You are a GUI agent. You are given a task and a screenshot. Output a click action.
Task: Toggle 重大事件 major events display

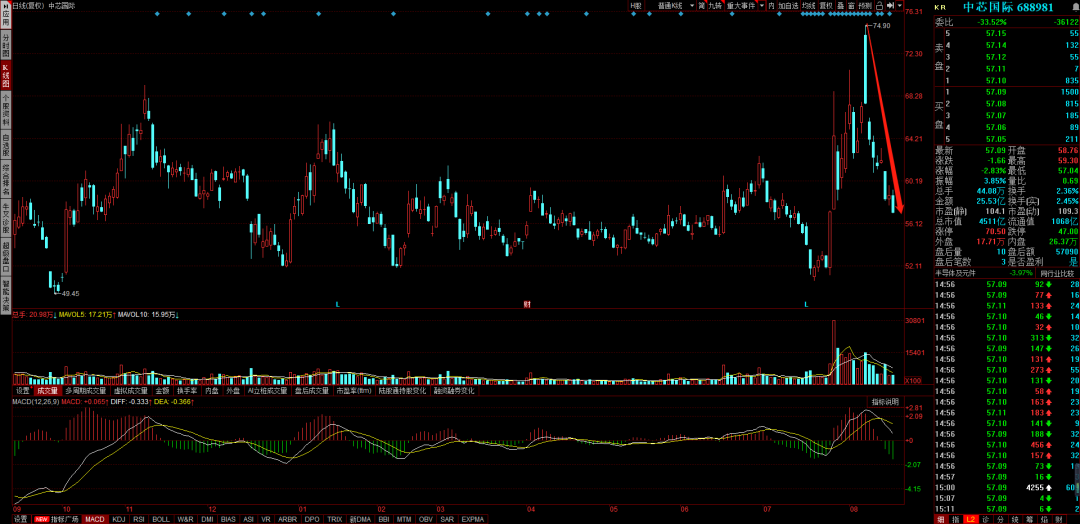tap(741, 6)
